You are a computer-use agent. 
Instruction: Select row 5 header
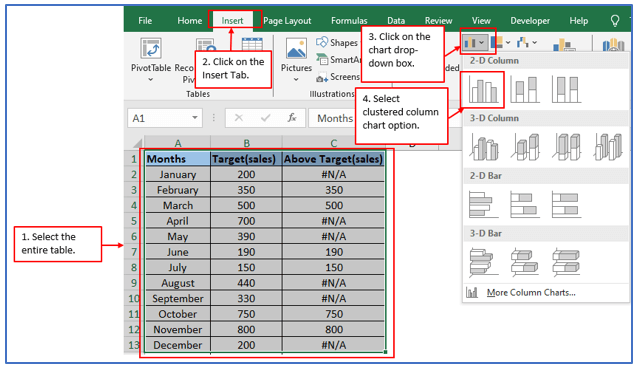134,221
